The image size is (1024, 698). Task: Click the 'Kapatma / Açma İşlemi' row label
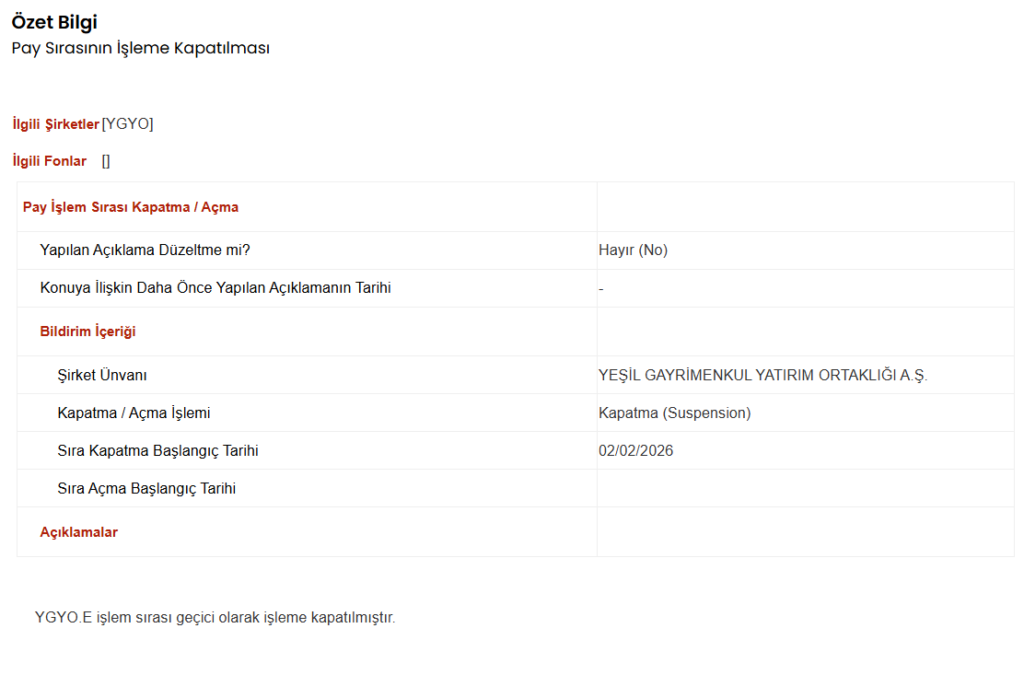click(134, 413)
